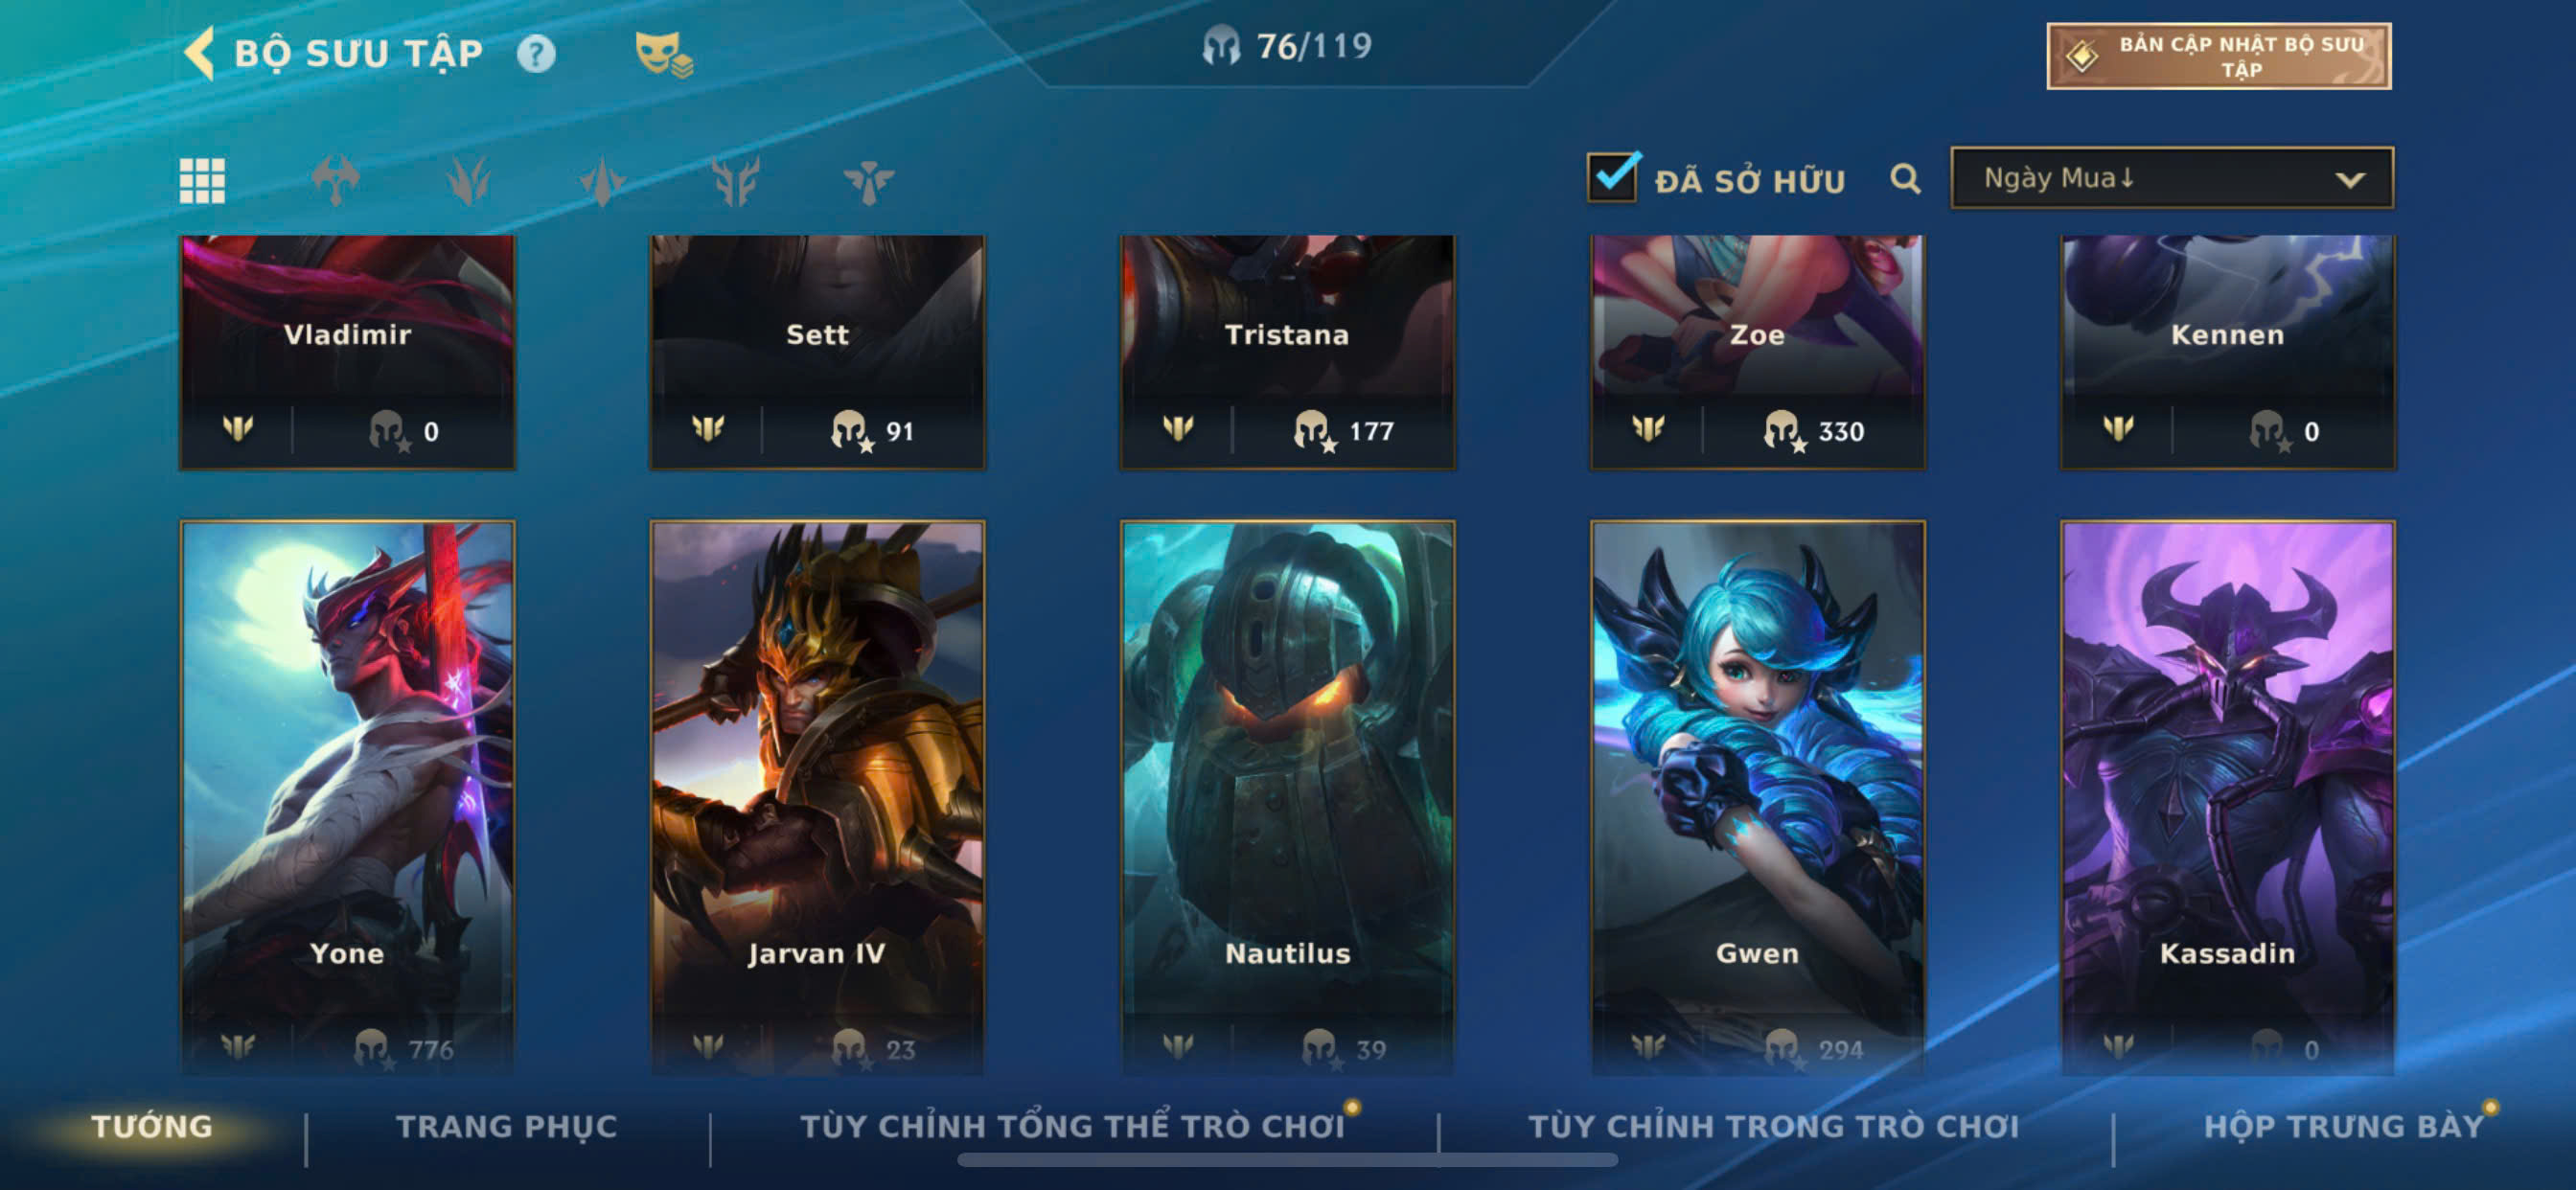
Task: Open the Hộp Trưng Bày tab
Action: pos(2344,1127)
